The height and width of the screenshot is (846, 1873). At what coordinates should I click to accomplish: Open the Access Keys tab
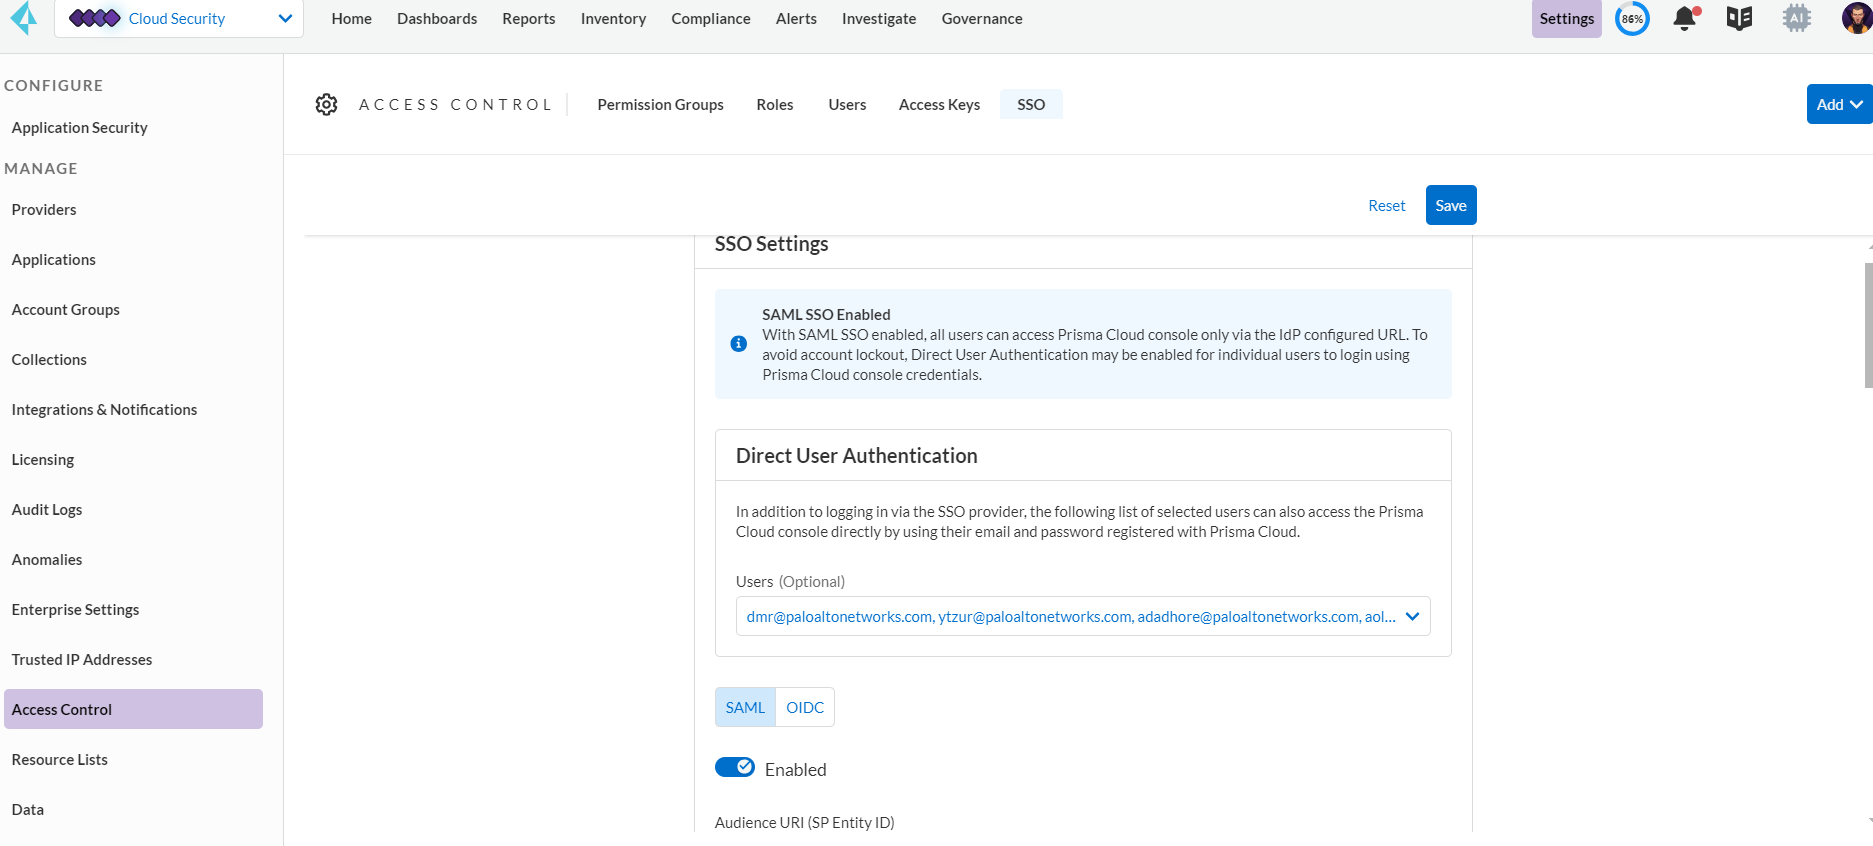(939, 104)
